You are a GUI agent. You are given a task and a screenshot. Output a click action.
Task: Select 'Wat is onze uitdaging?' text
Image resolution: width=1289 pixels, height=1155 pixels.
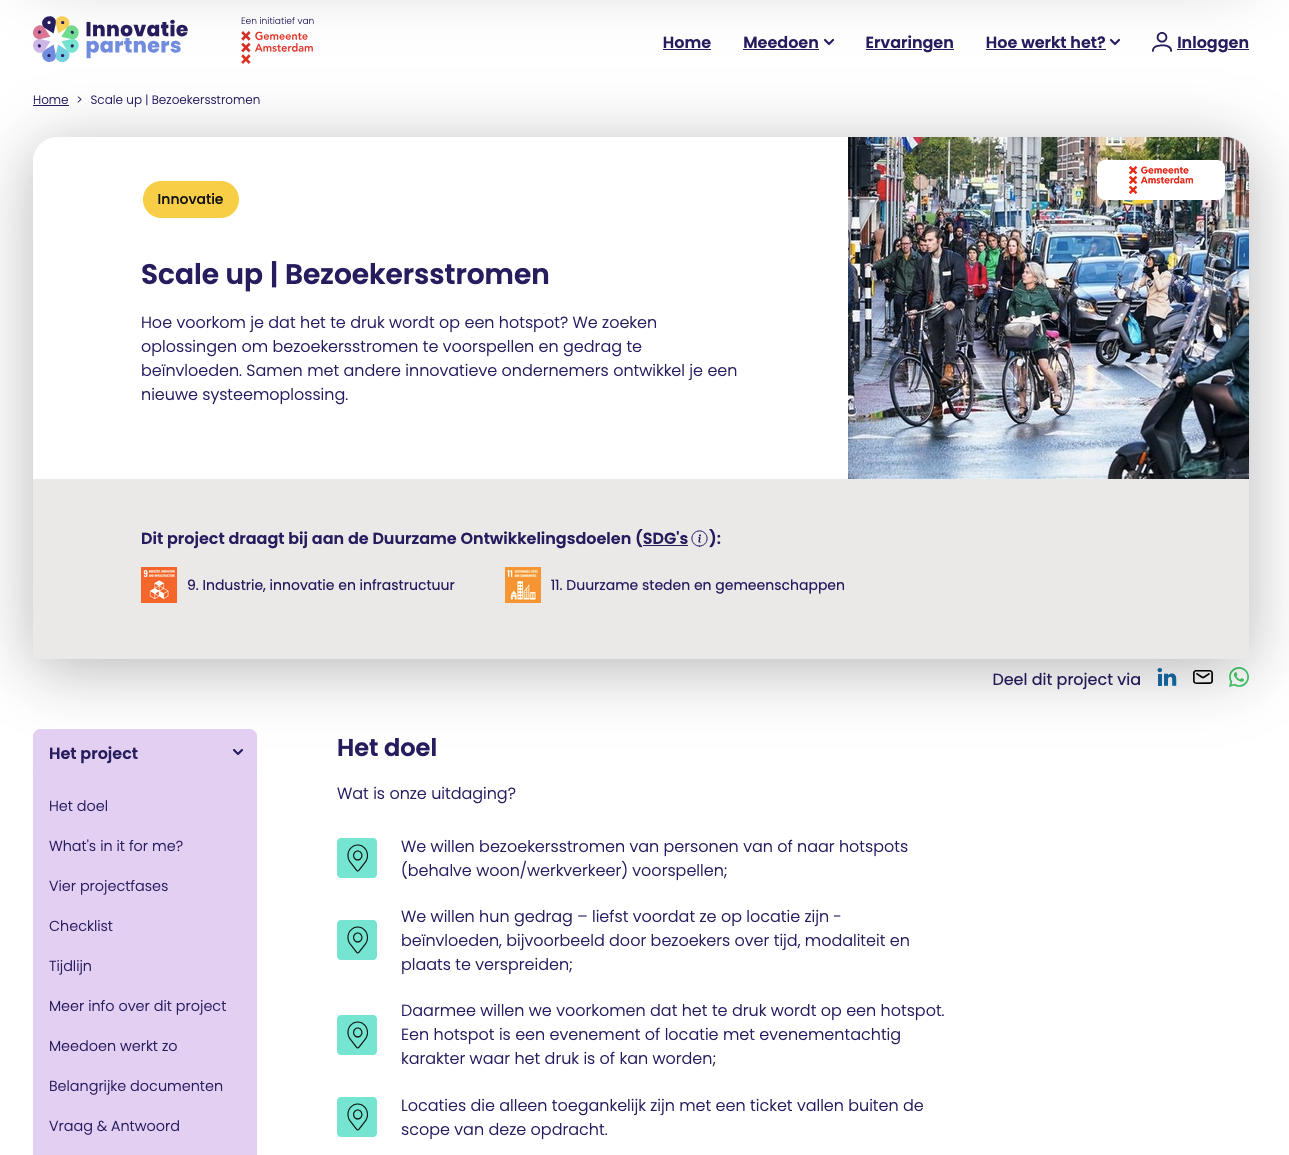coord(426,793)
